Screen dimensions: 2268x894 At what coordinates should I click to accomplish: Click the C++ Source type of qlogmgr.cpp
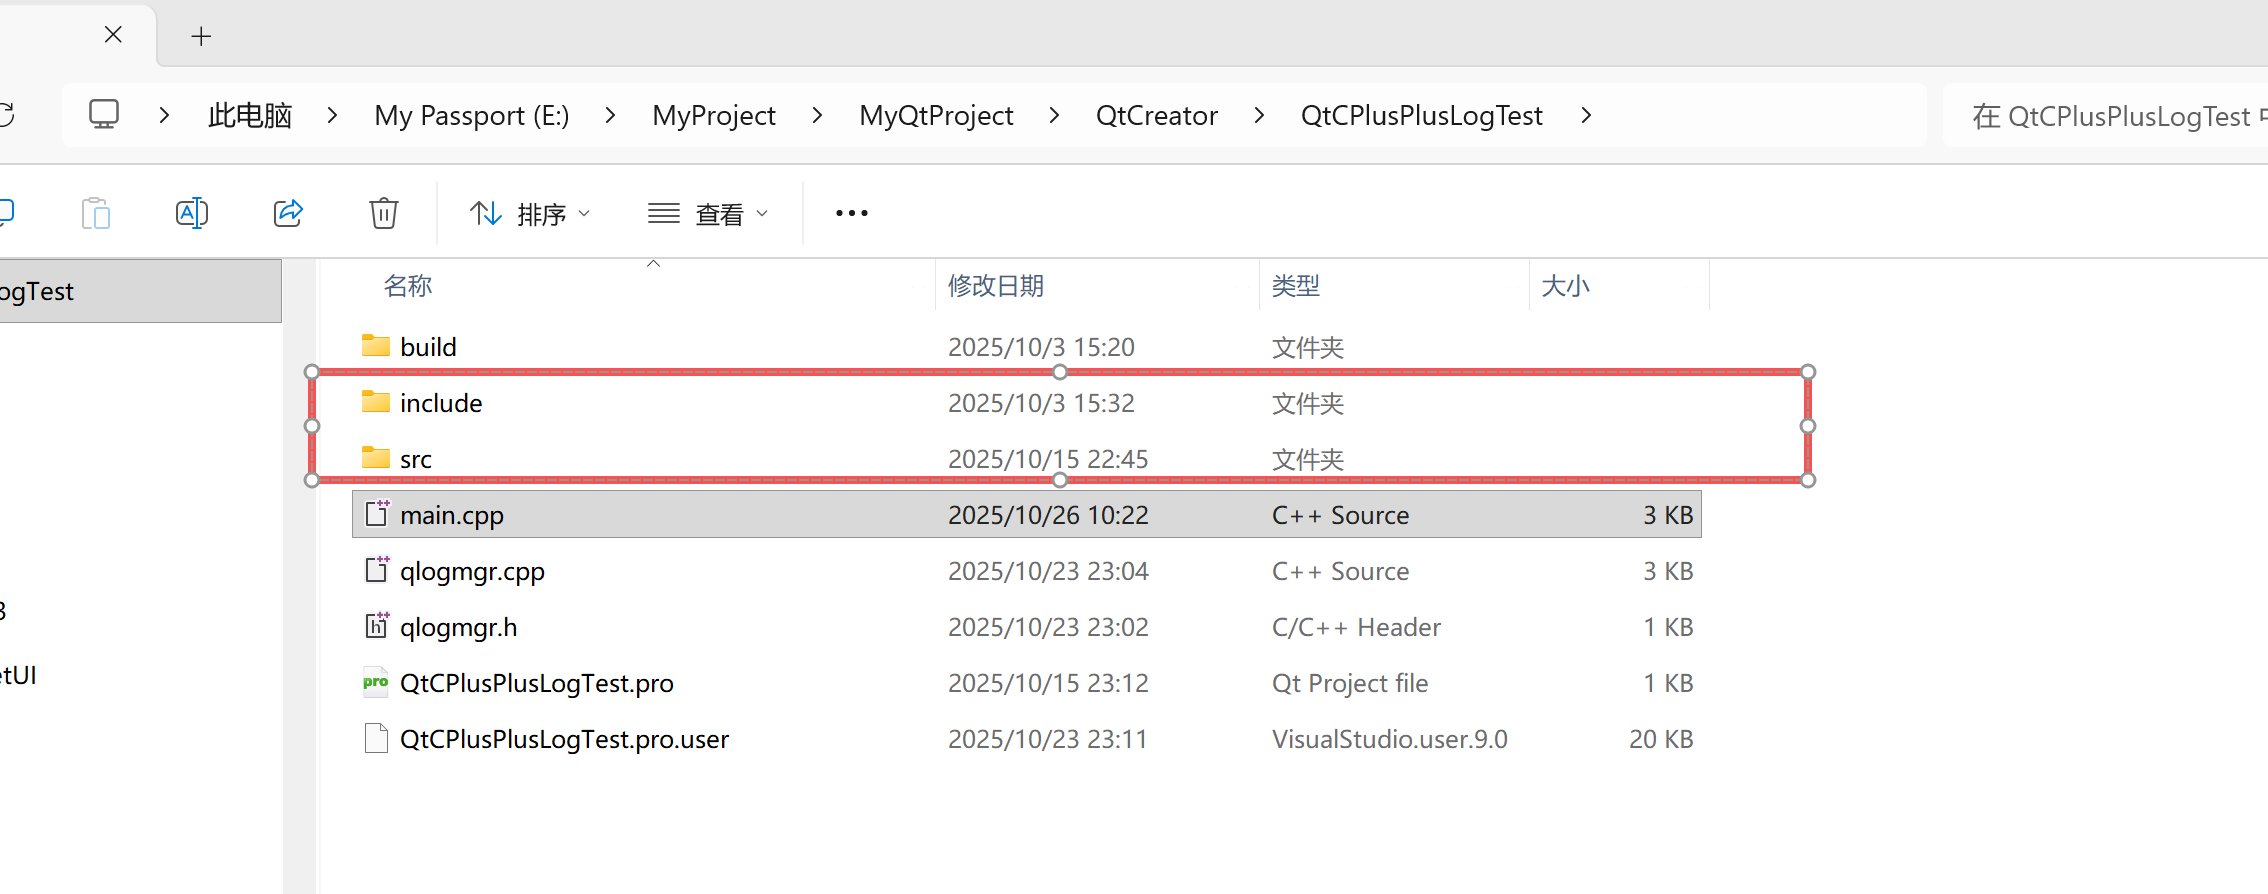tap(1340, 571)
